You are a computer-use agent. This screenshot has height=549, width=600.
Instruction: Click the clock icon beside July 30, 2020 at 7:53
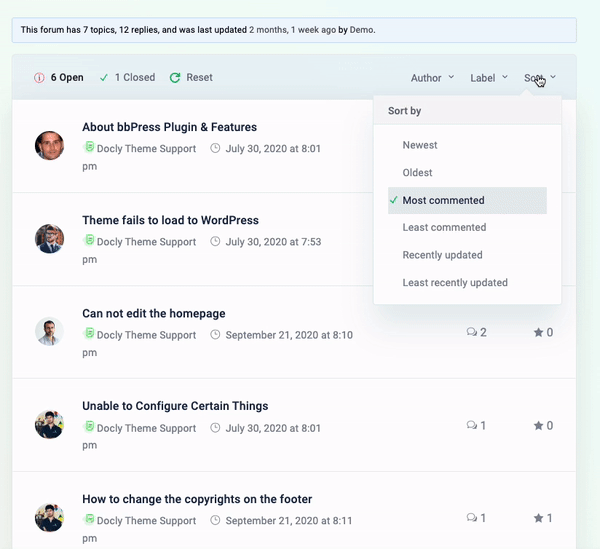(x=215, y=241)
